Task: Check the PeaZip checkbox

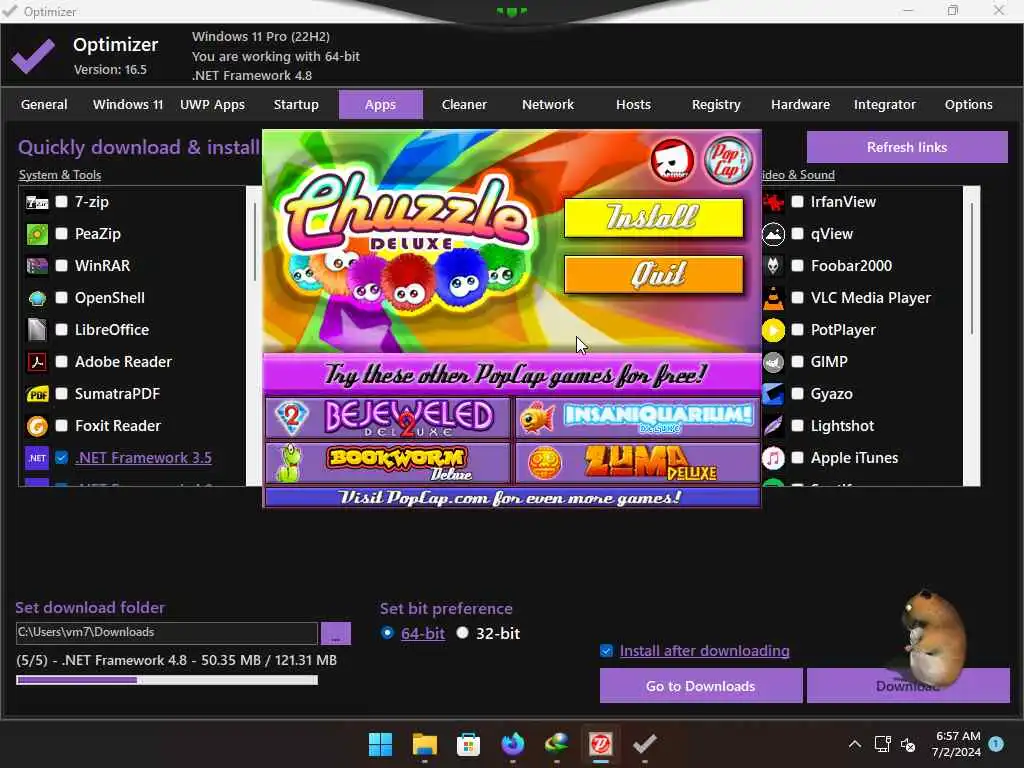Action: coord(61,233)
